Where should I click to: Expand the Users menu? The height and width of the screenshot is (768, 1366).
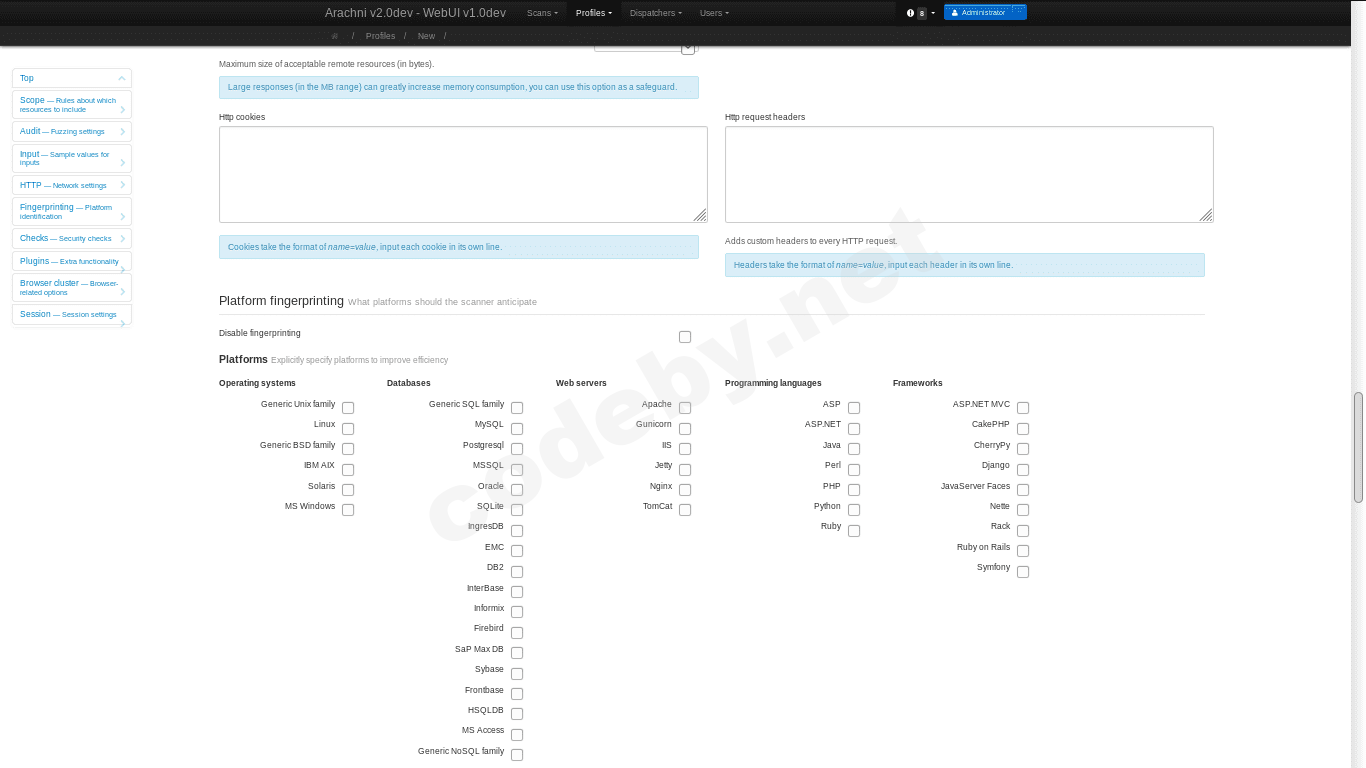[714, 13]
